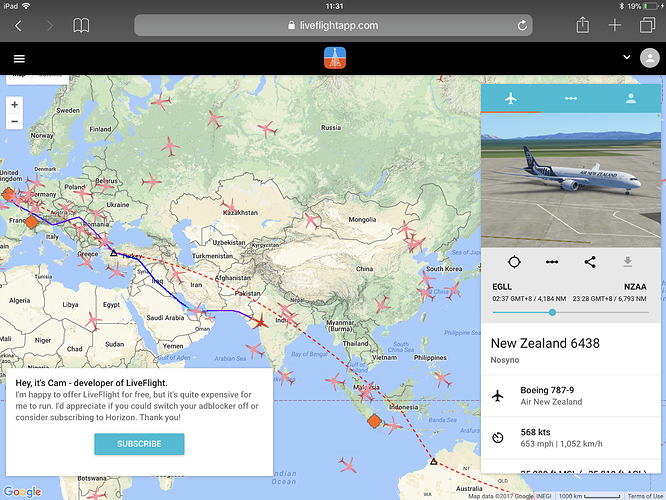This screenshot has height=500, width=666.
Task: Open pilot name Nosyno
Action: 505,360
